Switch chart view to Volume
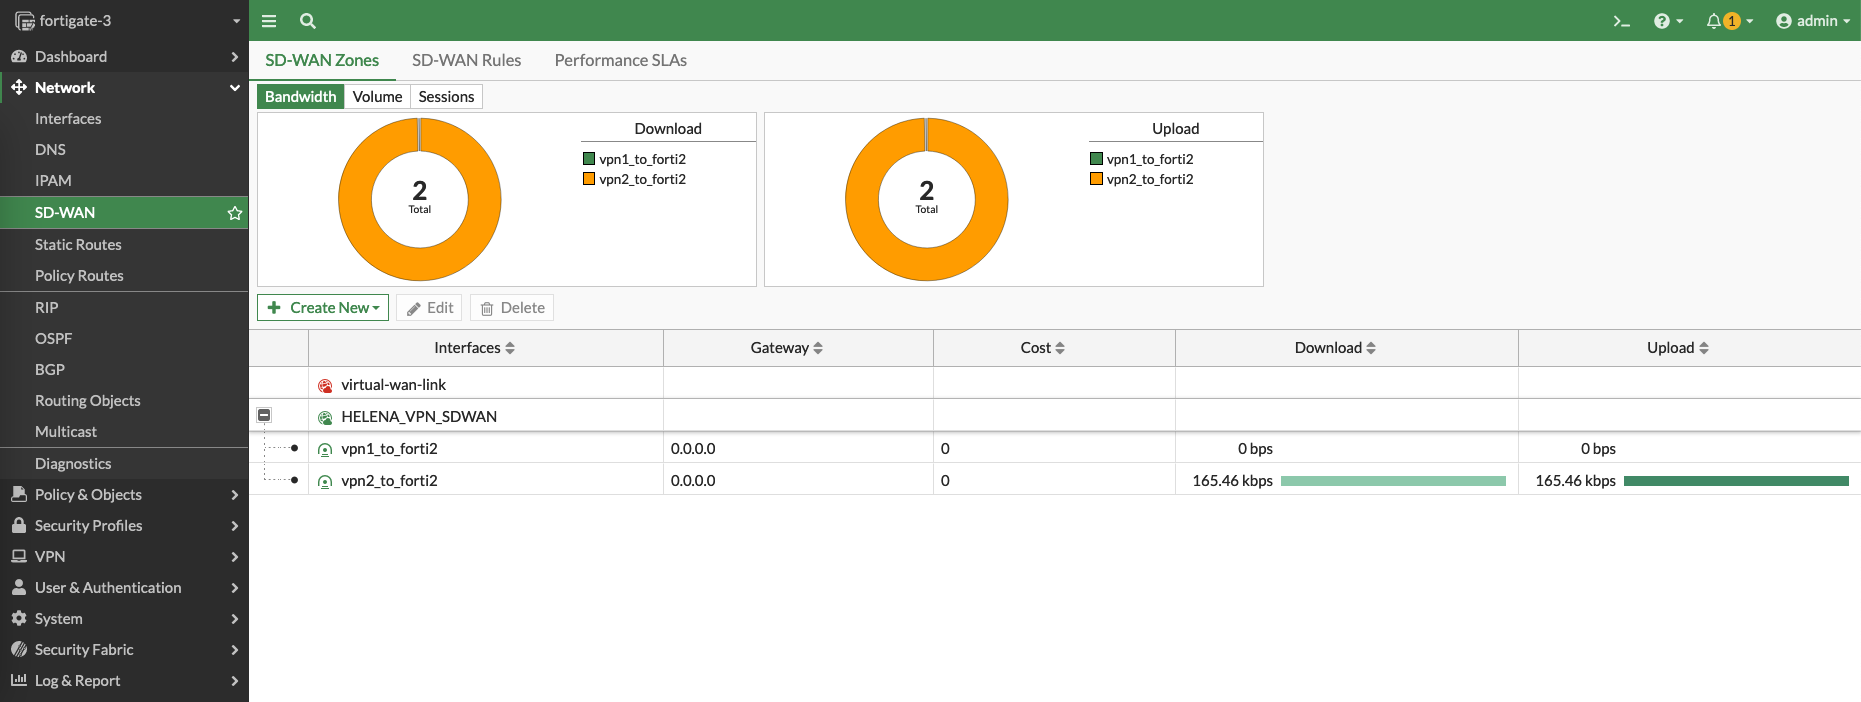 tap(377, 97)
